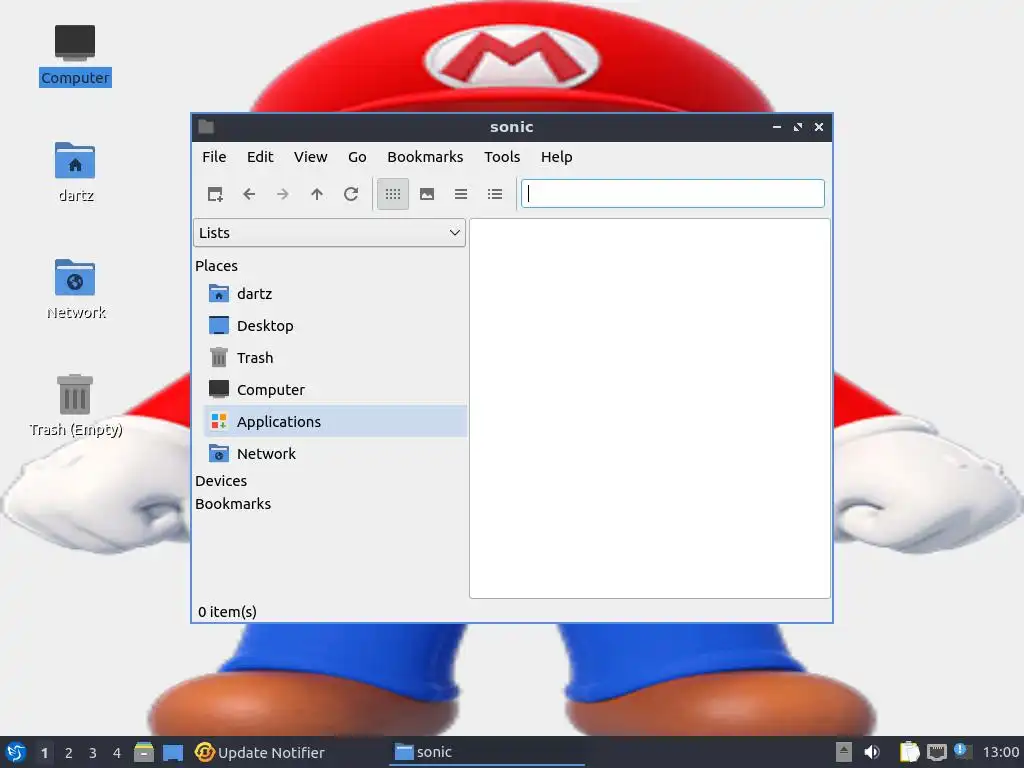
Task: Click the removable media eject tray icon
Action: pos(844,752)
